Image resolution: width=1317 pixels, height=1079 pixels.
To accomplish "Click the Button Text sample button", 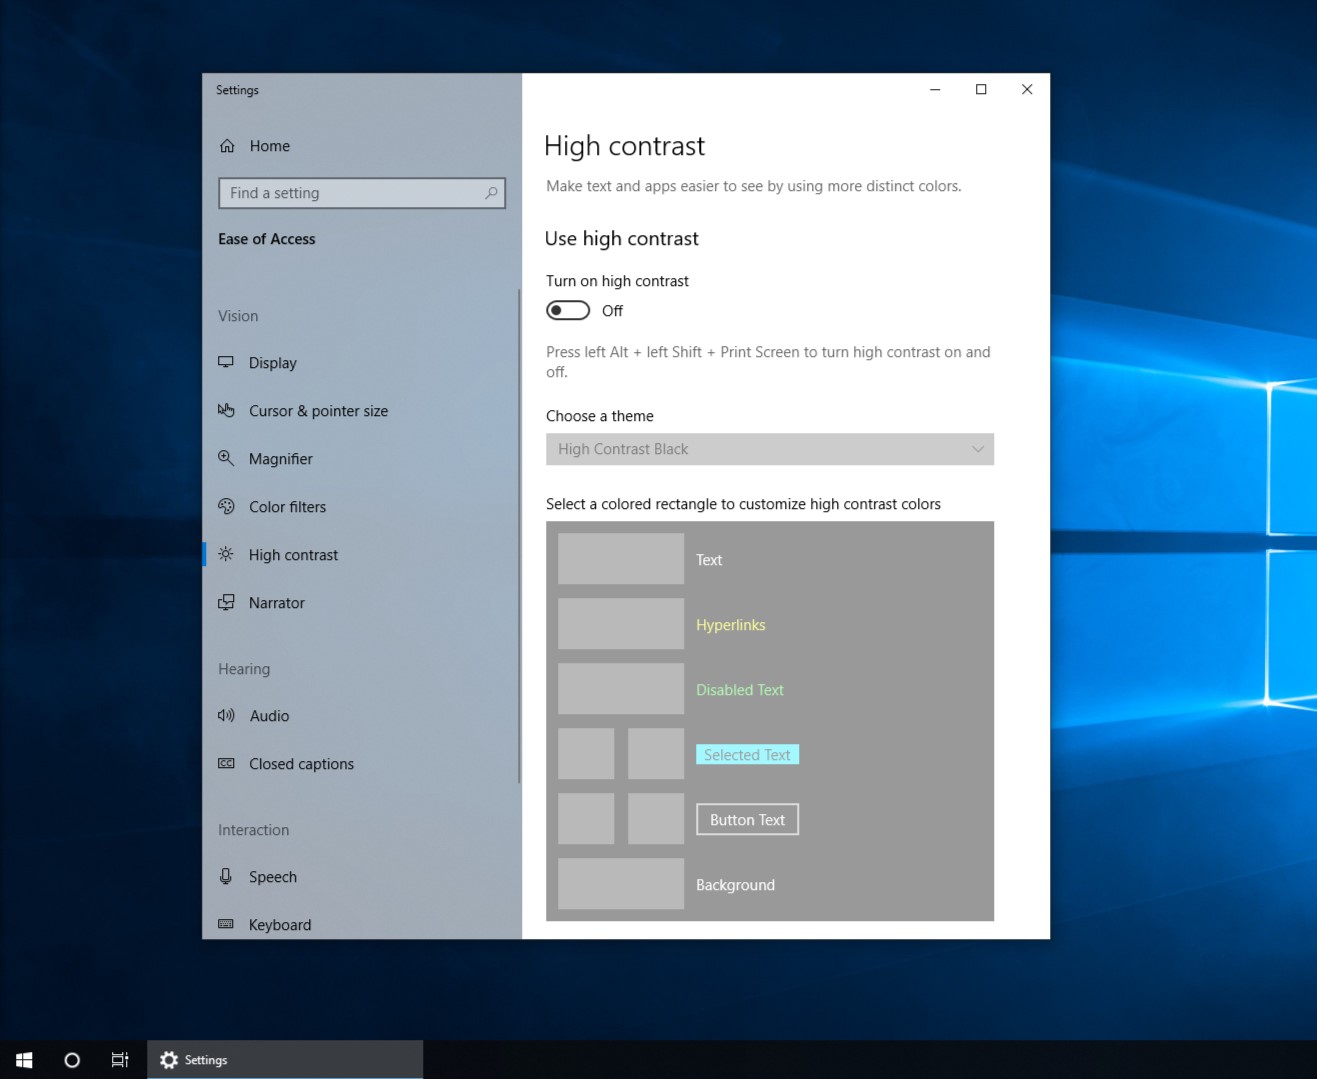I will pos(747,820).
